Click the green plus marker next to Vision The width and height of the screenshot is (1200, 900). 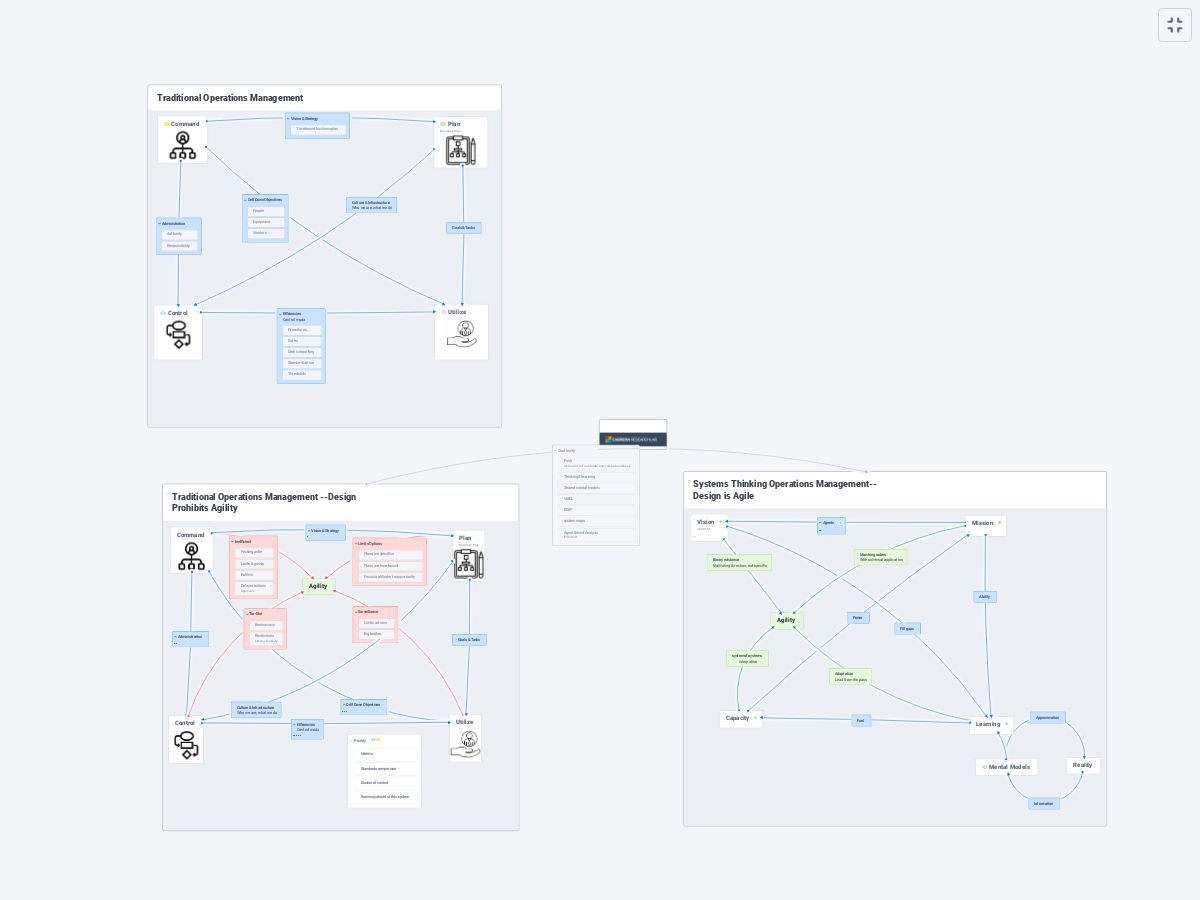click(x=720, y=522)
